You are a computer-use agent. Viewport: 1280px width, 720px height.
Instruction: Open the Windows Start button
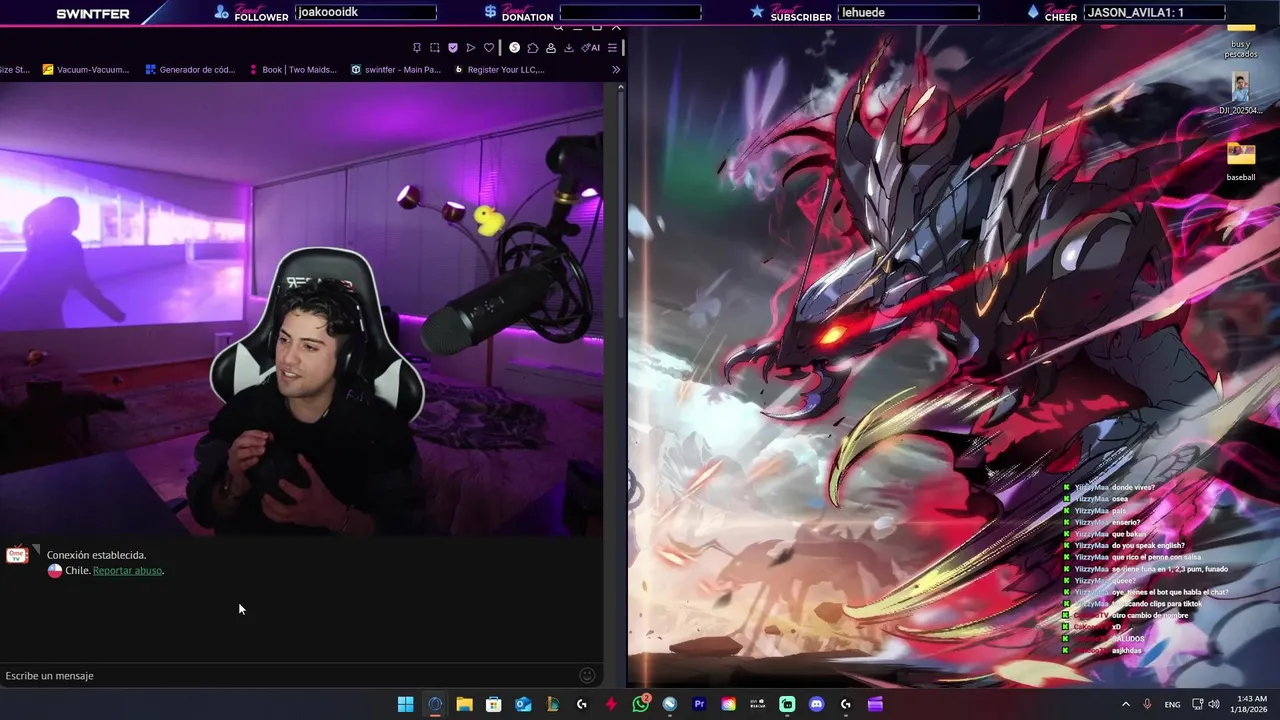point(405,704)
